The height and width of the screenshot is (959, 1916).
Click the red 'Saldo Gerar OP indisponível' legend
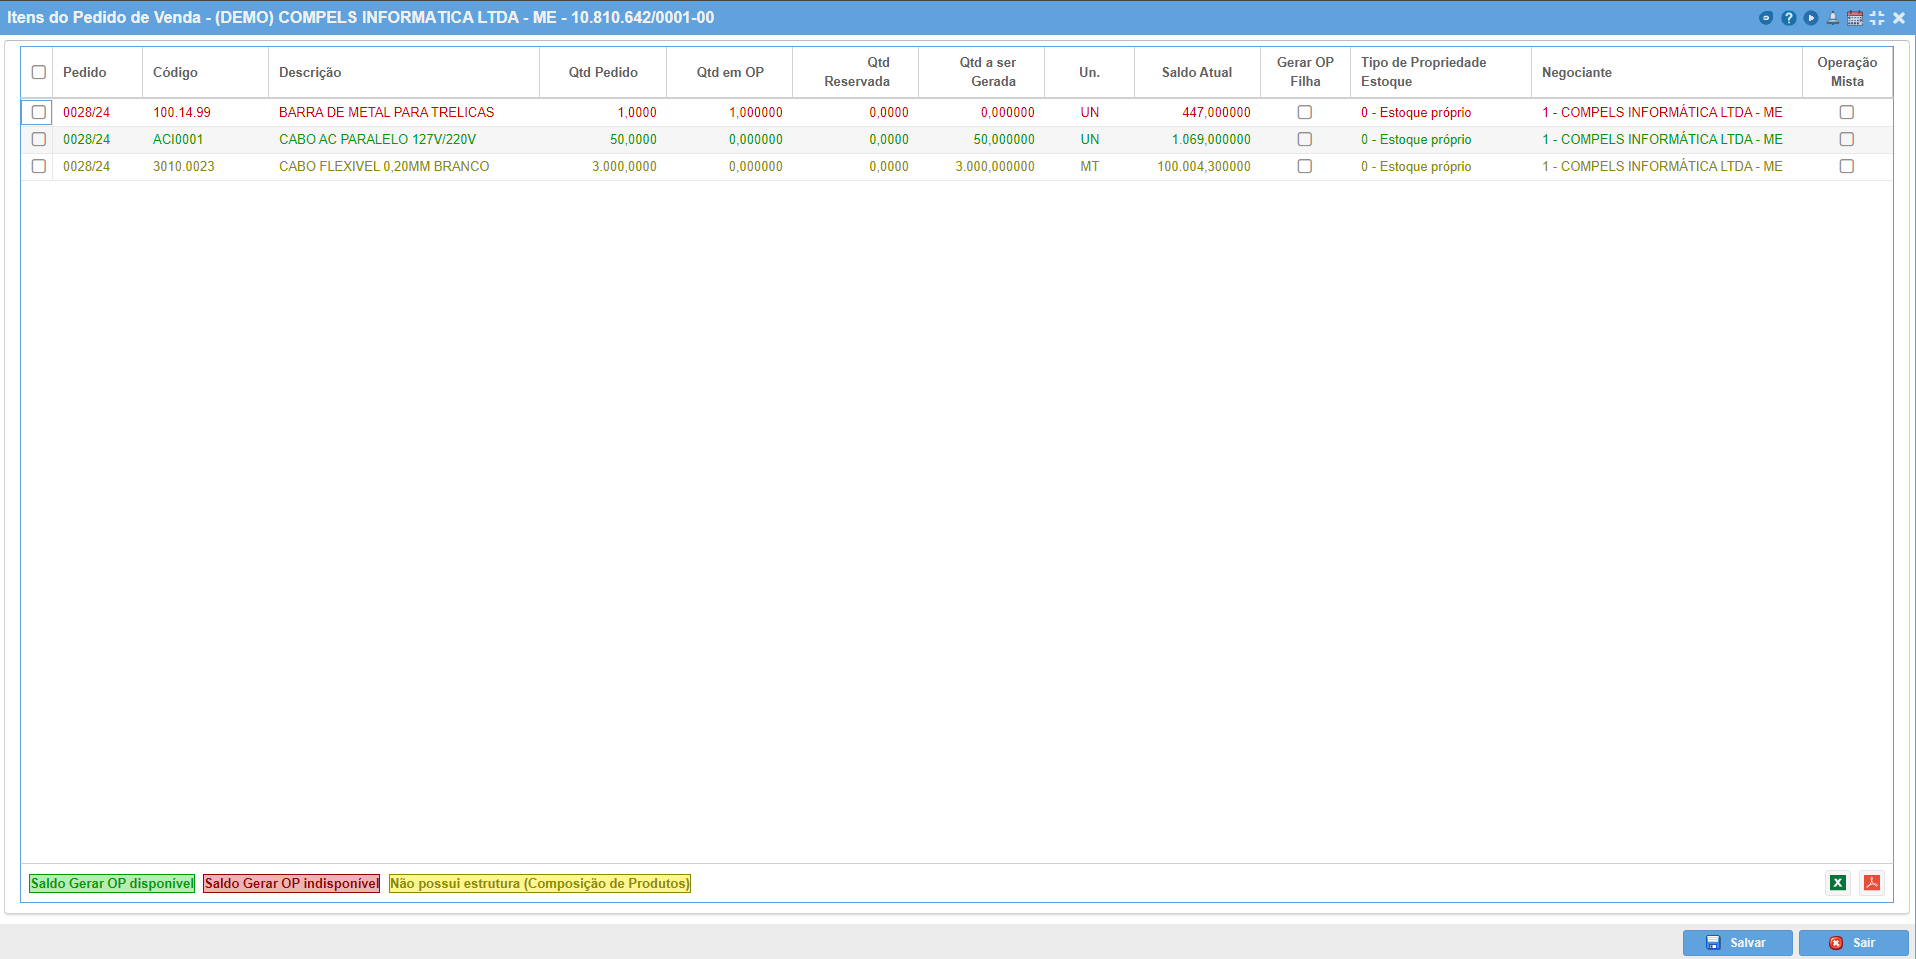291,883
